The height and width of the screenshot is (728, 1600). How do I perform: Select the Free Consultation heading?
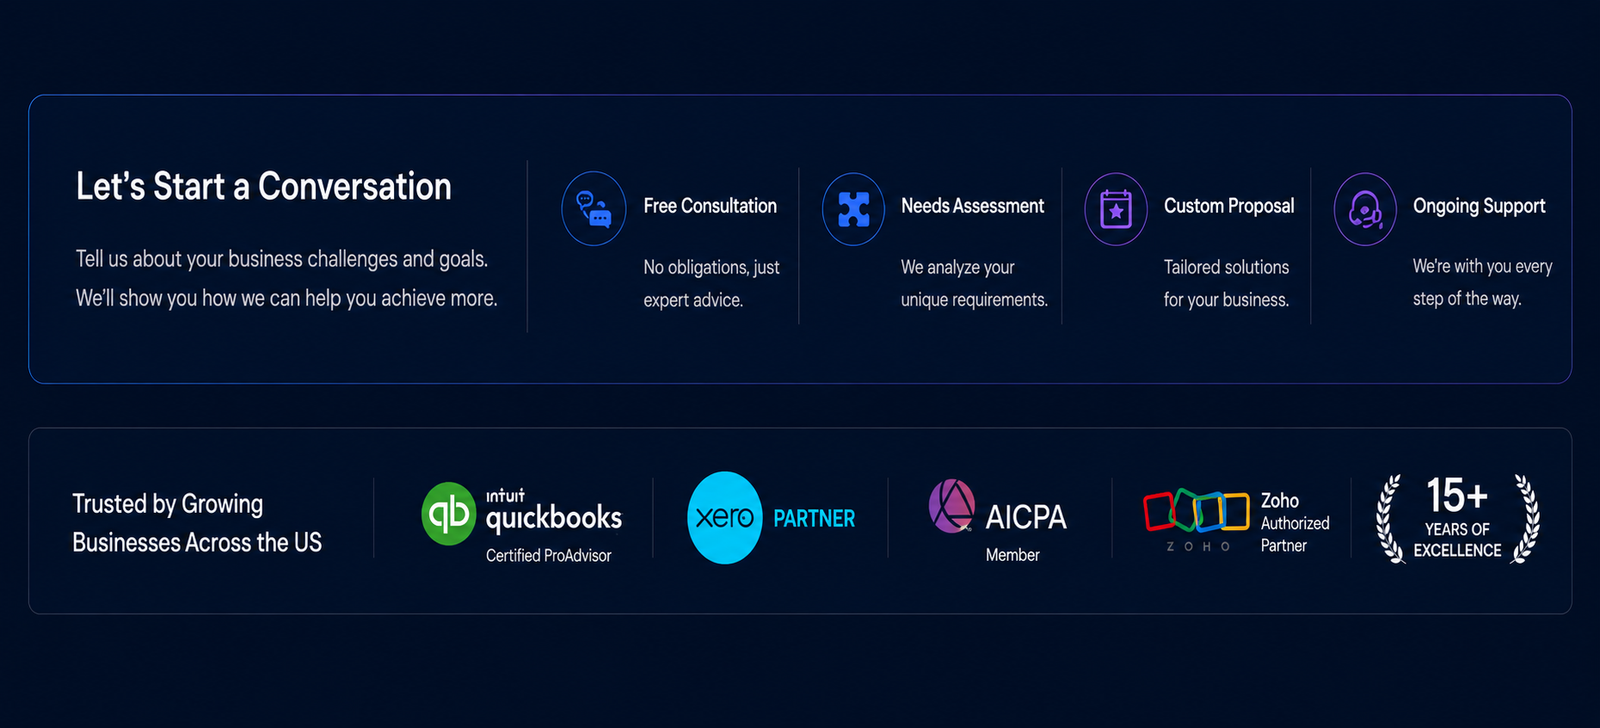[710, 206]
